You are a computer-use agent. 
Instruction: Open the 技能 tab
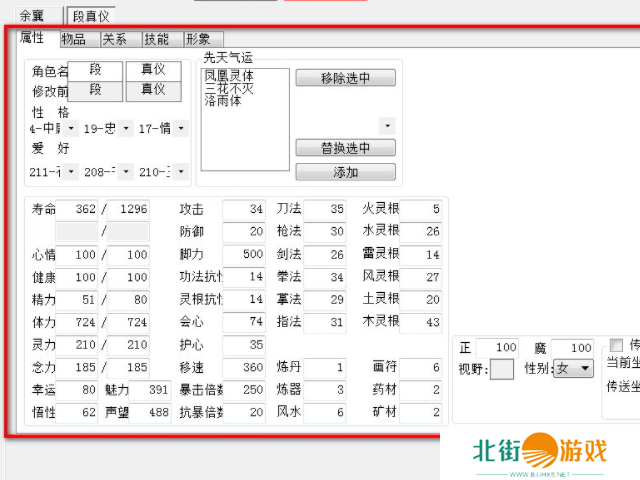coord(156,39)
